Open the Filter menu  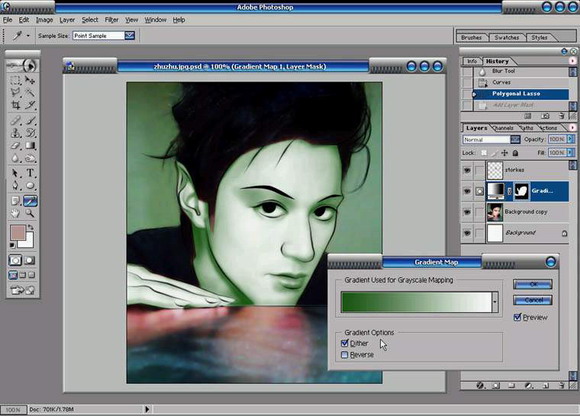point(111,20)
